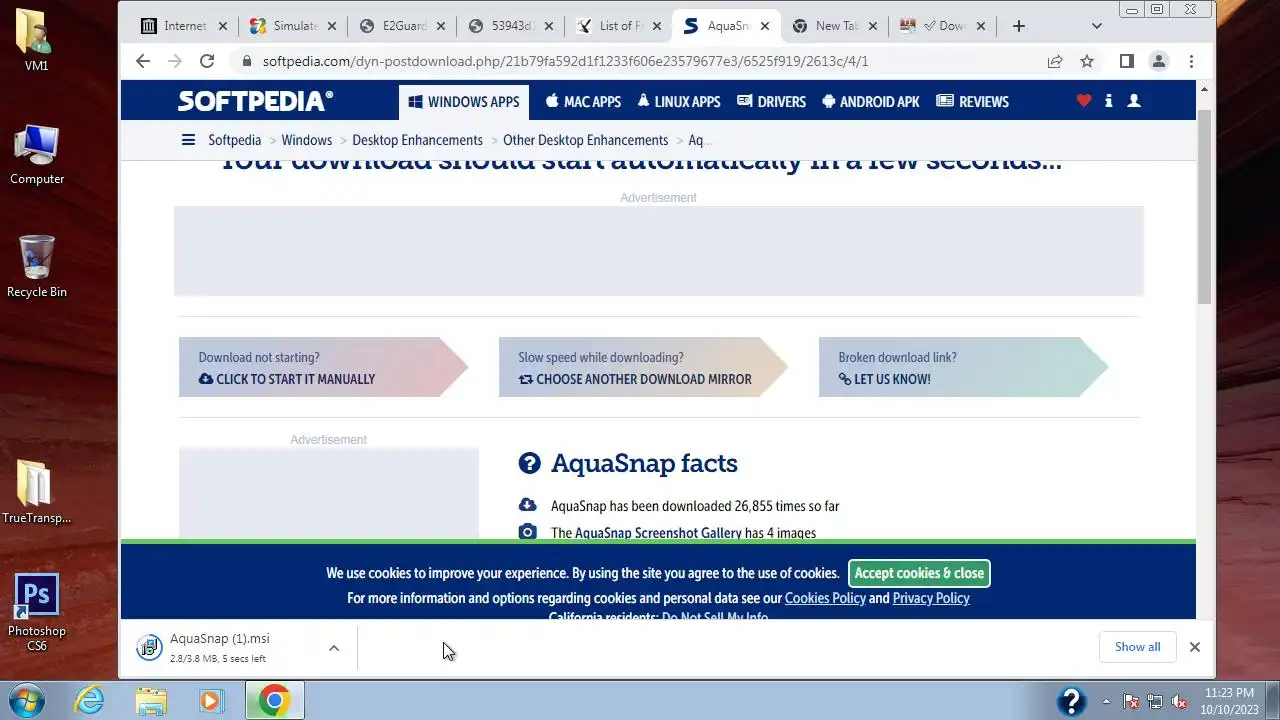Image resolution: width=1280 pixels, height=720 pixels.
Task: Open the Windows Start menu
Action: (x=25, y=700)
